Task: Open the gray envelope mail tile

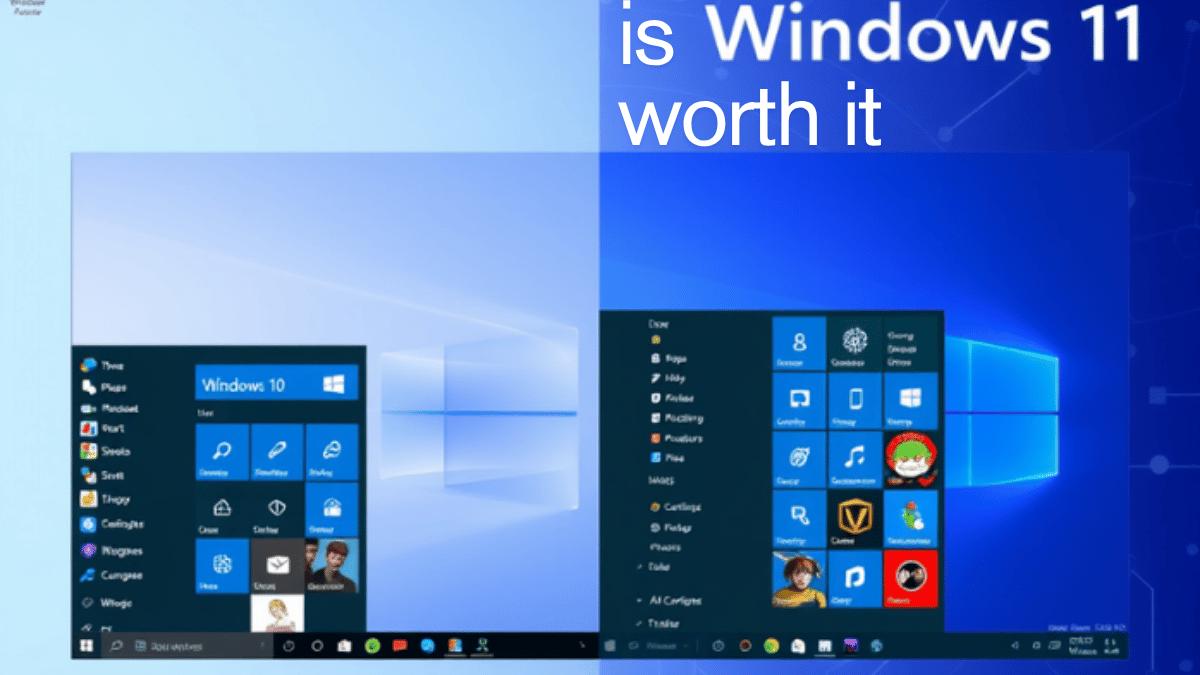Action: [276, 565]
